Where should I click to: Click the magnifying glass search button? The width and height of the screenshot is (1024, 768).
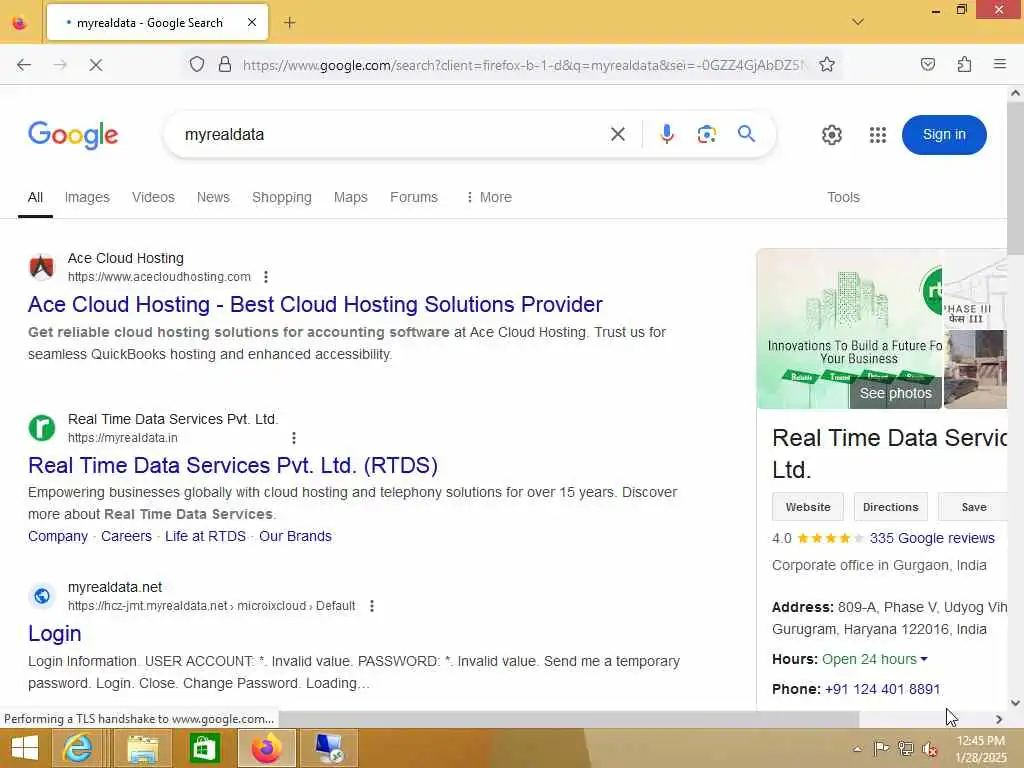[746, 134]
